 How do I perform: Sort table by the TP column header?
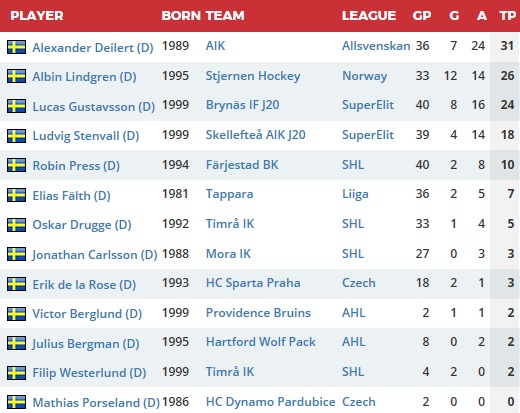507,16
